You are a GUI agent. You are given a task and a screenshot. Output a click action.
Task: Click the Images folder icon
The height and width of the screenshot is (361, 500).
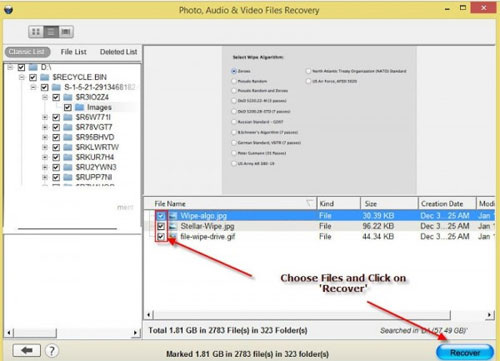pos(79,107)
